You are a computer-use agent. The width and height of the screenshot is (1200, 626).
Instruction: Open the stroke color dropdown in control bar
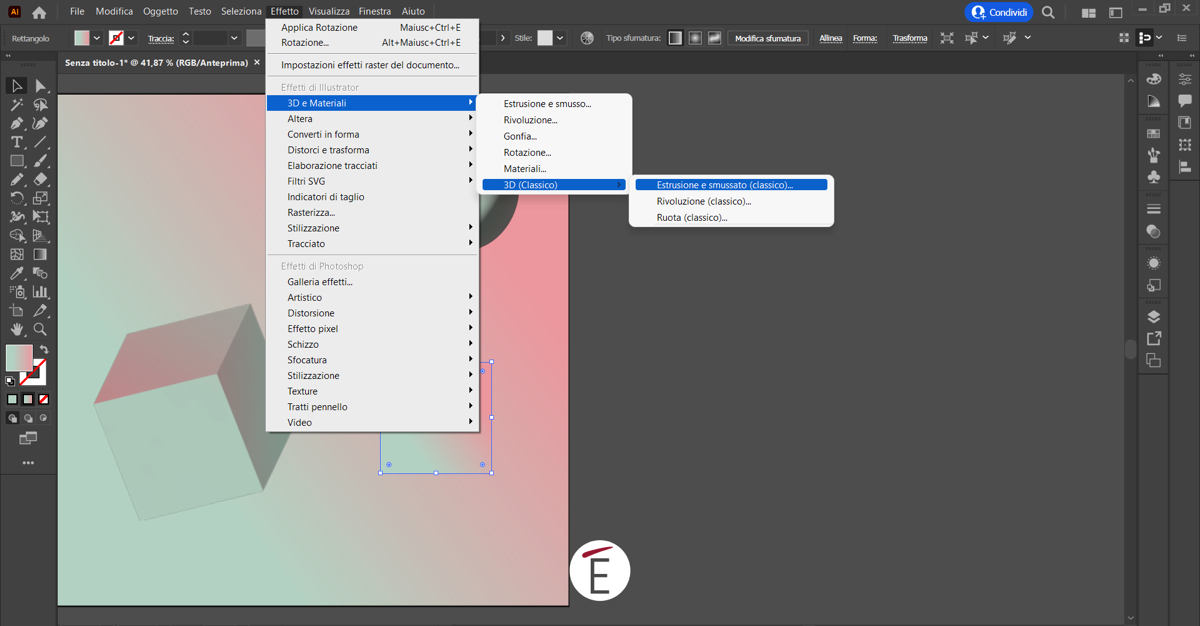click(131, 38)
